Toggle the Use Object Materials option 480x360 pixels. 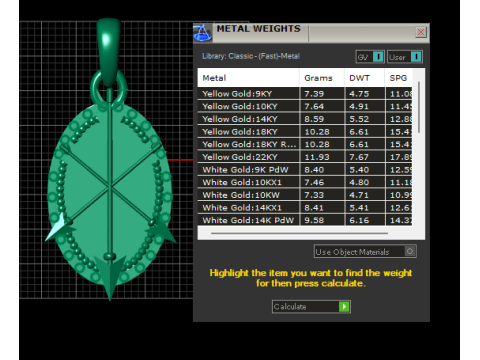(x=365, y=252)
